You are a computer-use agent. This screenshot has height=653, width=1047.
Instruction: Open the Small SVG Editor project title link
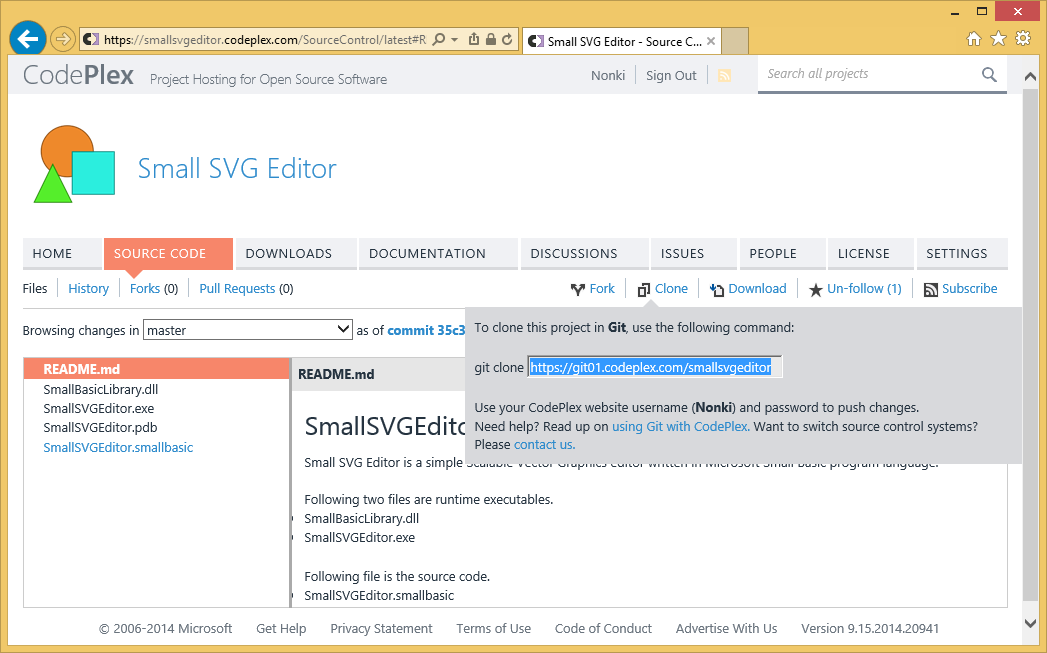237,168
